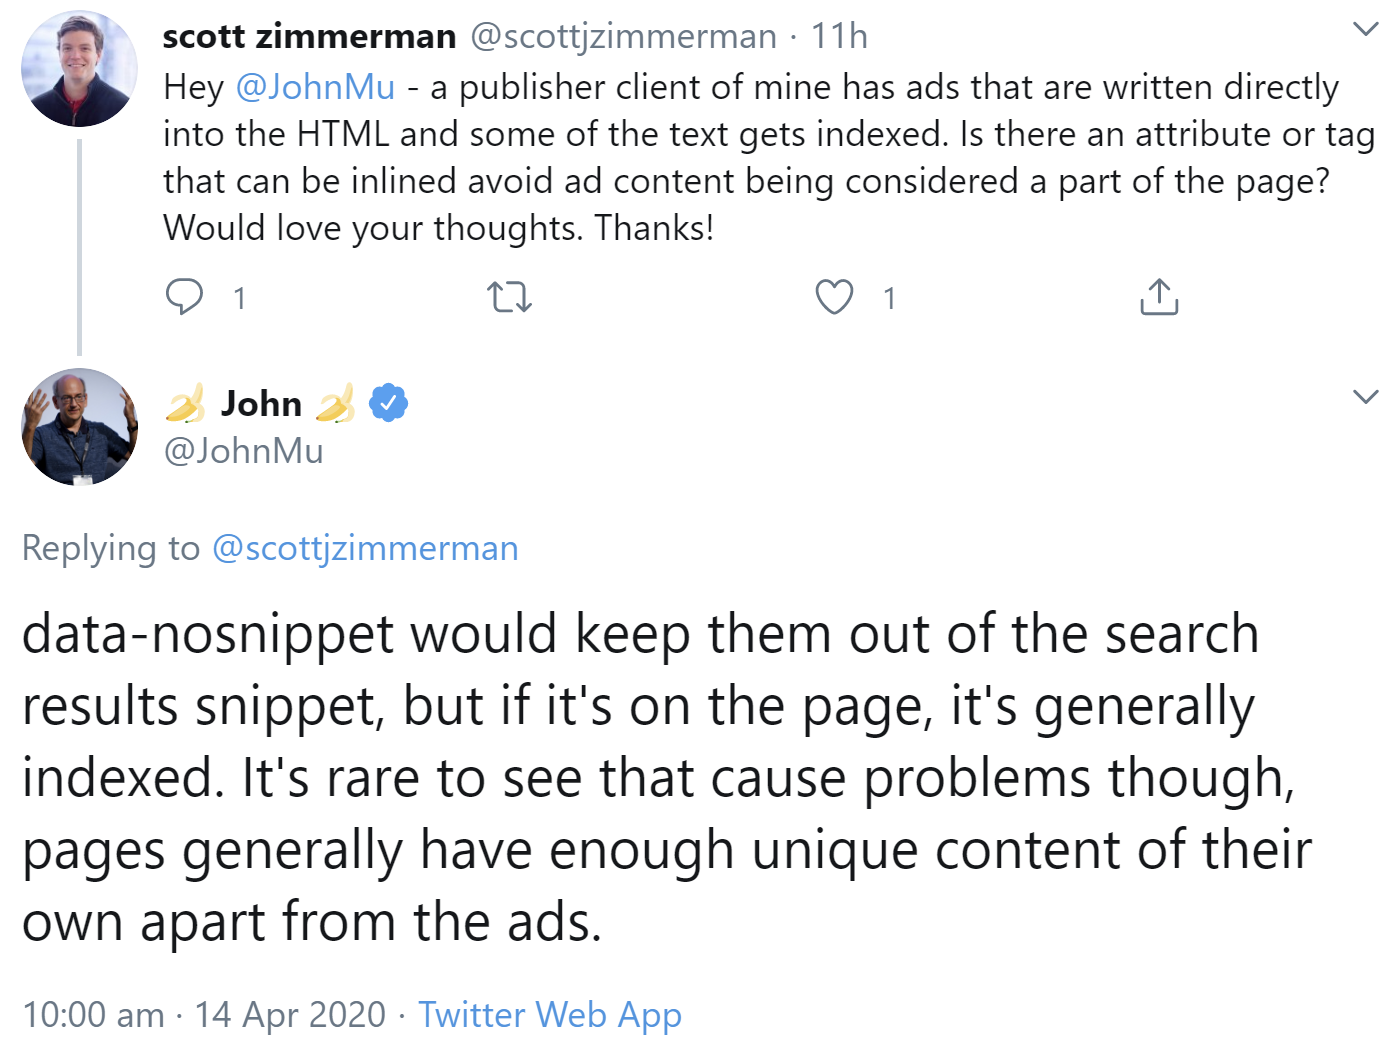Open the @JohnMu mention link
Screen dimensions: 1396x1059
click(x=315, y=87)
